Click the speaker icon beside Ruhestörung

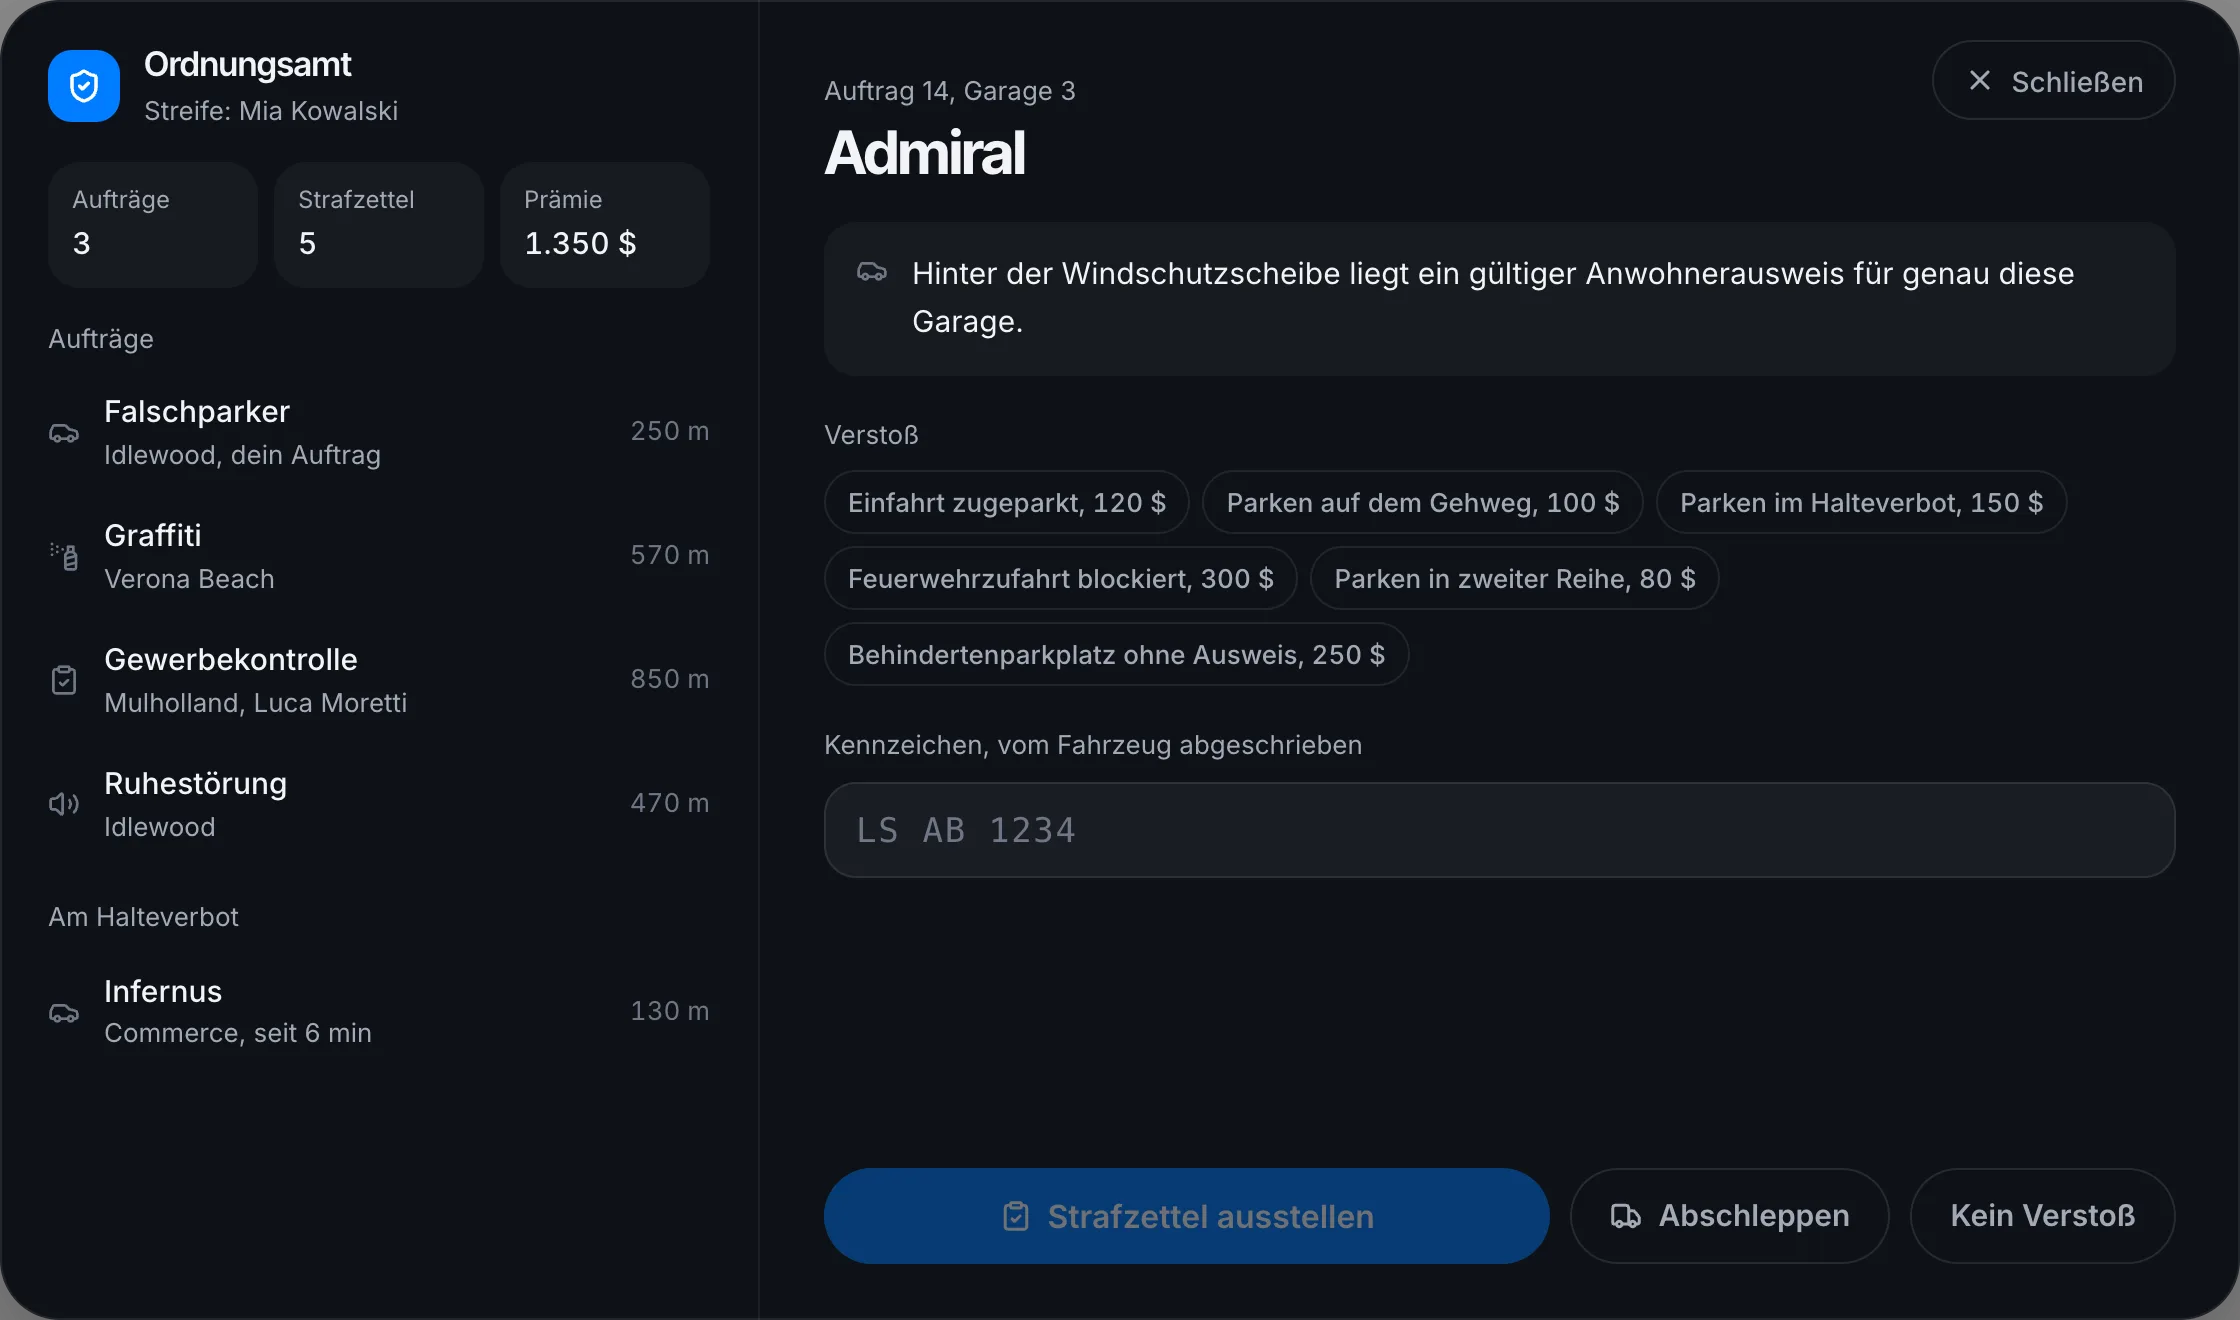(64, 804)
